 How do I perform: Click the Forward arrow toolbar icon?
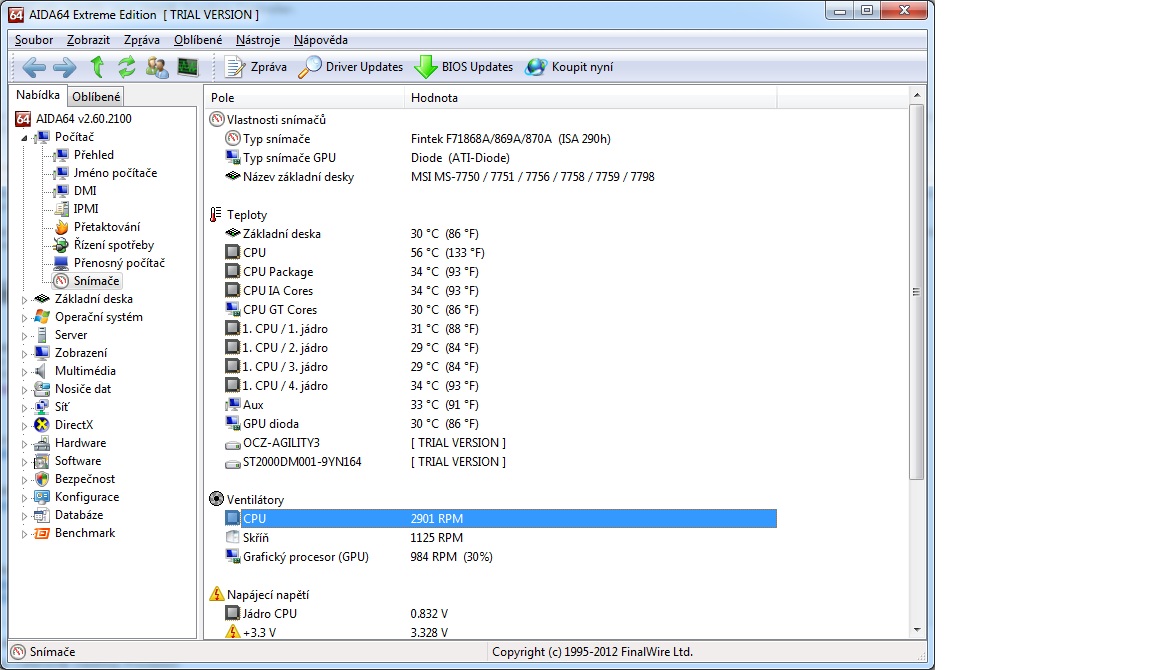[65, 68]
